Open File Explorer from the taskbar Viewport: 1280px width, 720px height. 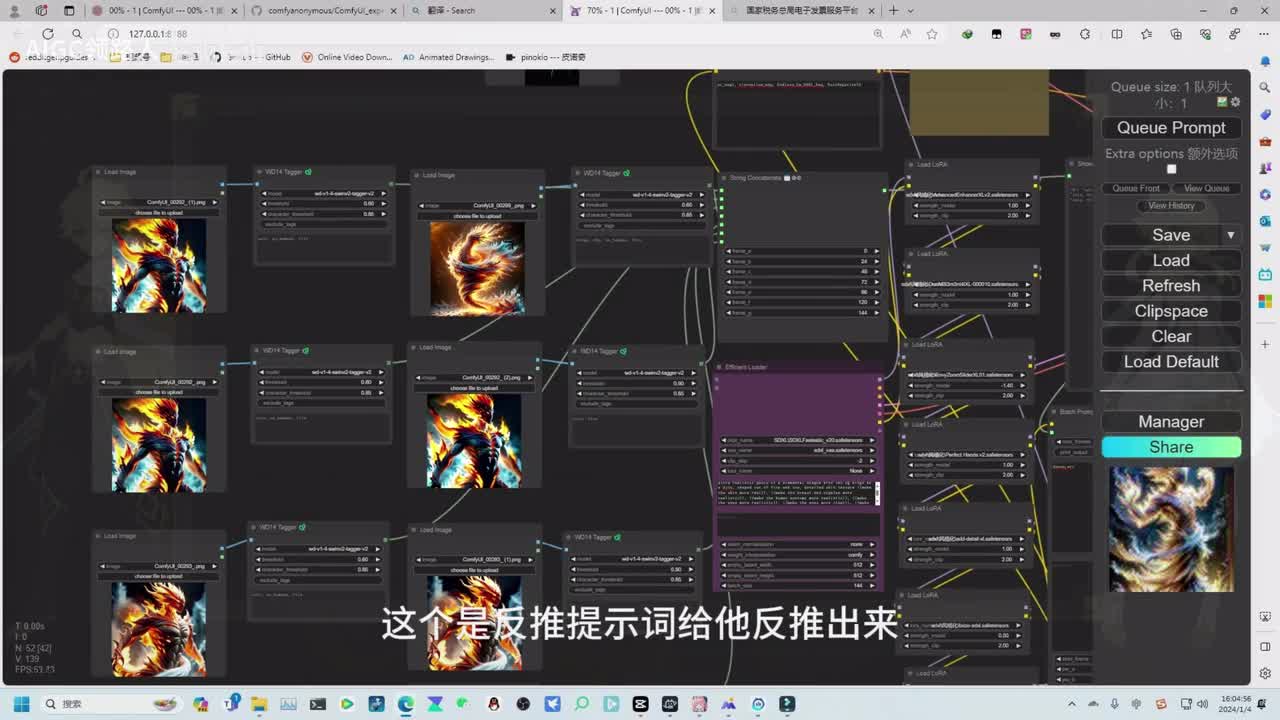coord(259,704)
